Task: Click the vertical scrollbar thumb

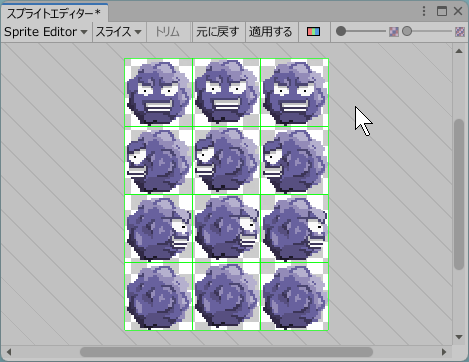Action: pos(459,194)
